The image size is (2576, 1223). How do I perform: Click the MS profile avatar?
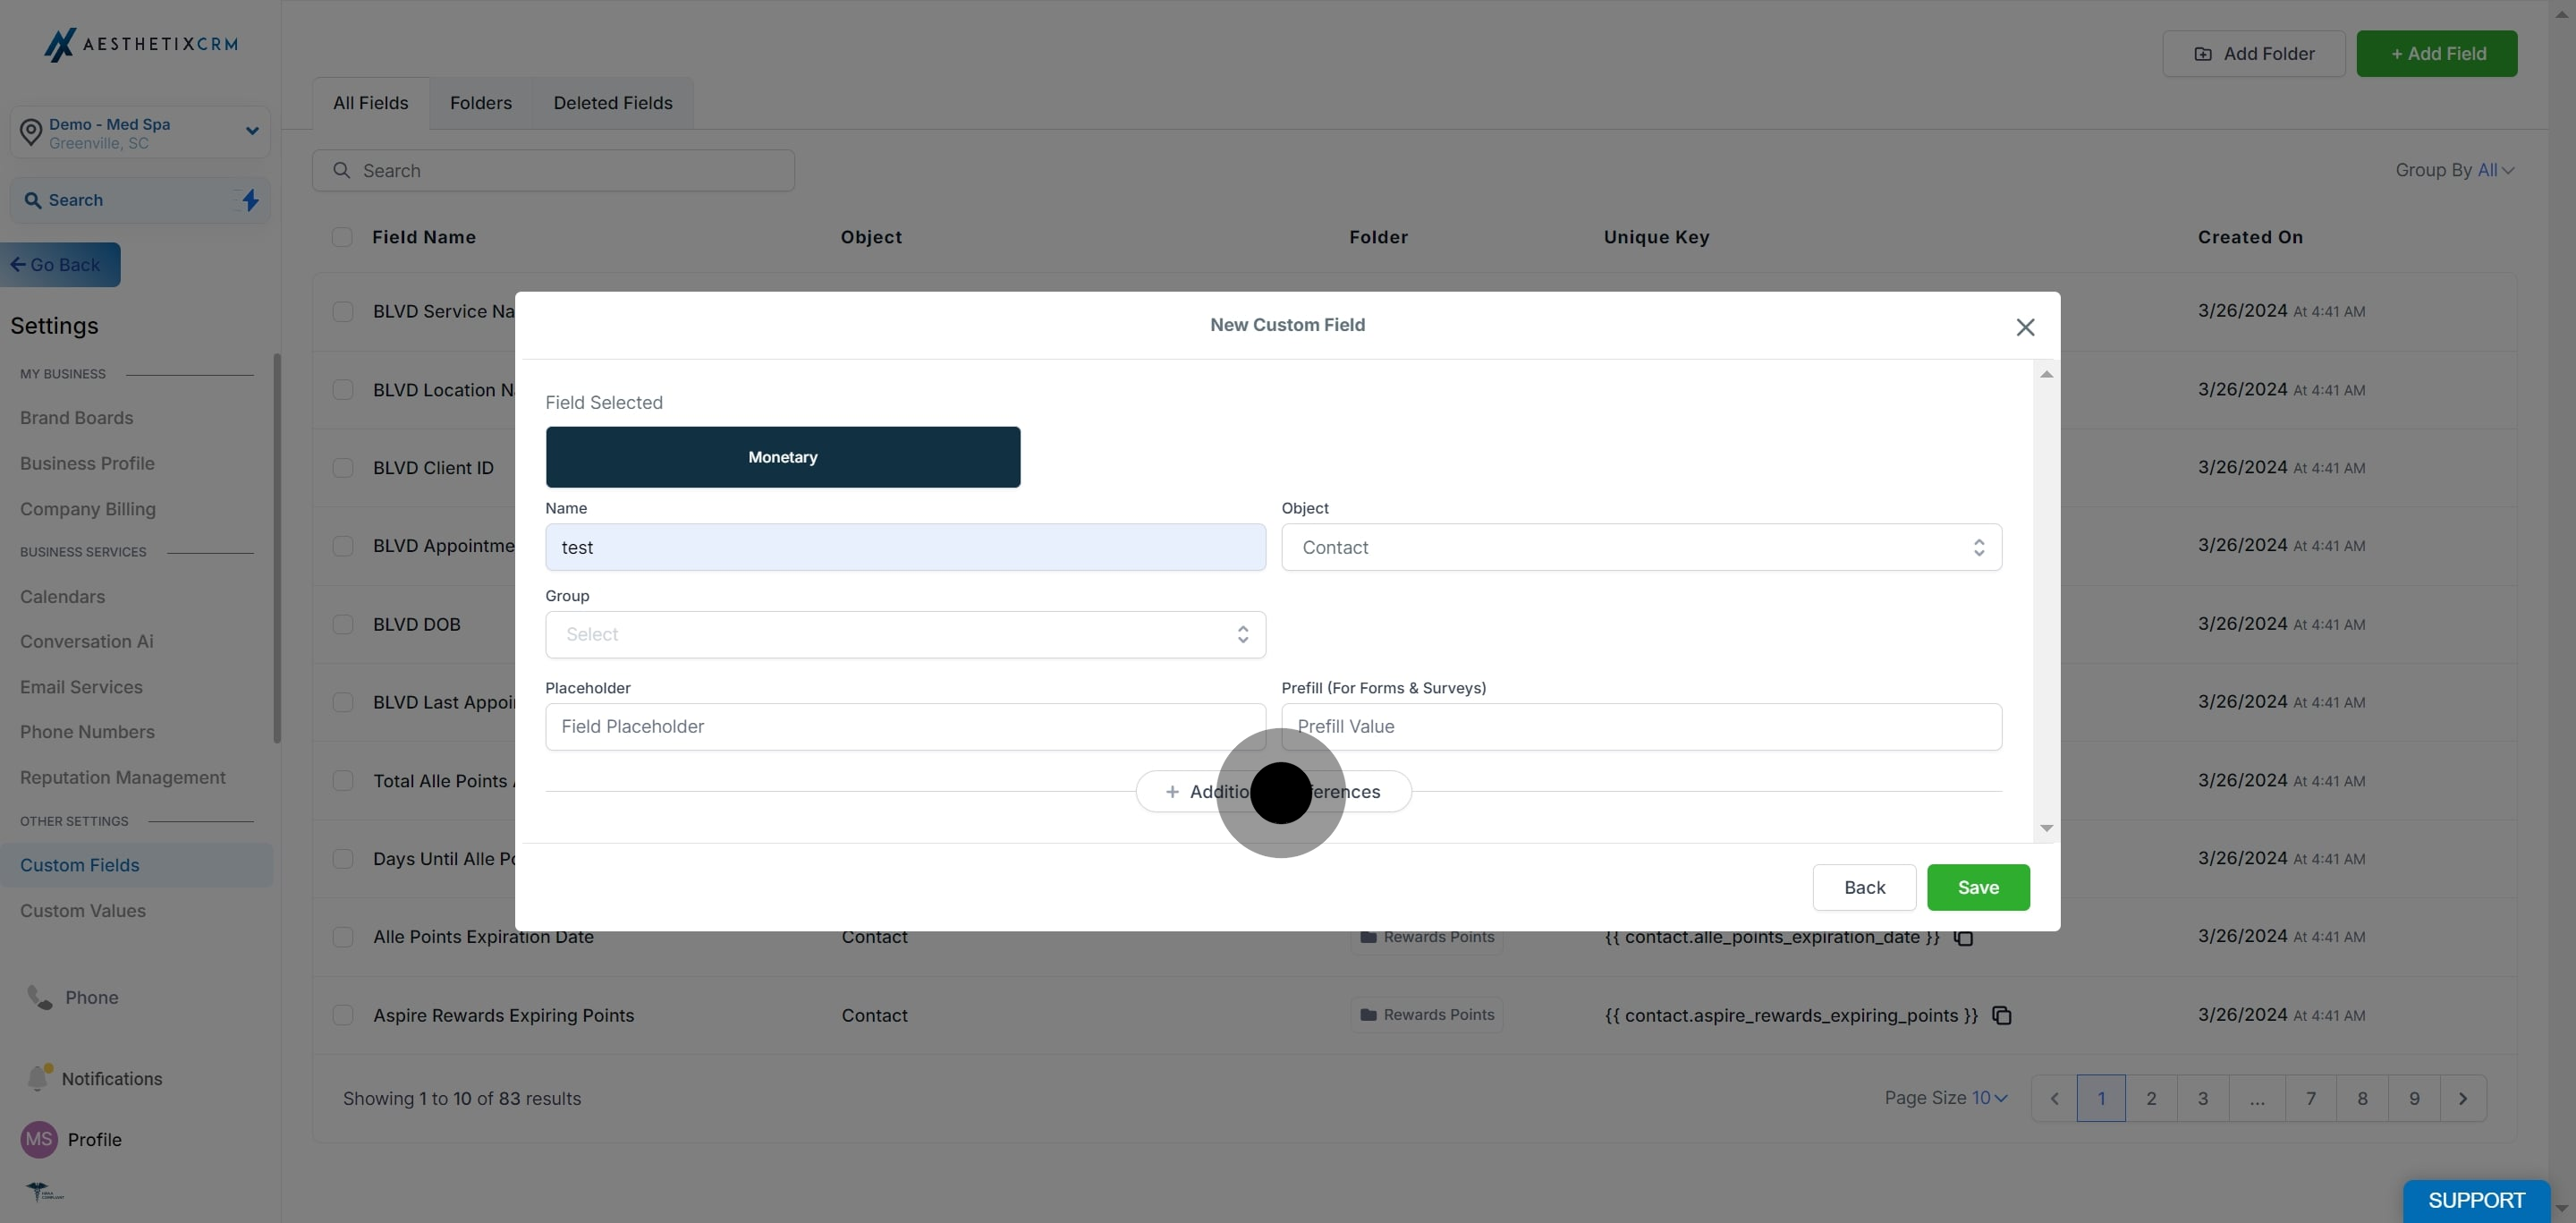pos(39,1139)
